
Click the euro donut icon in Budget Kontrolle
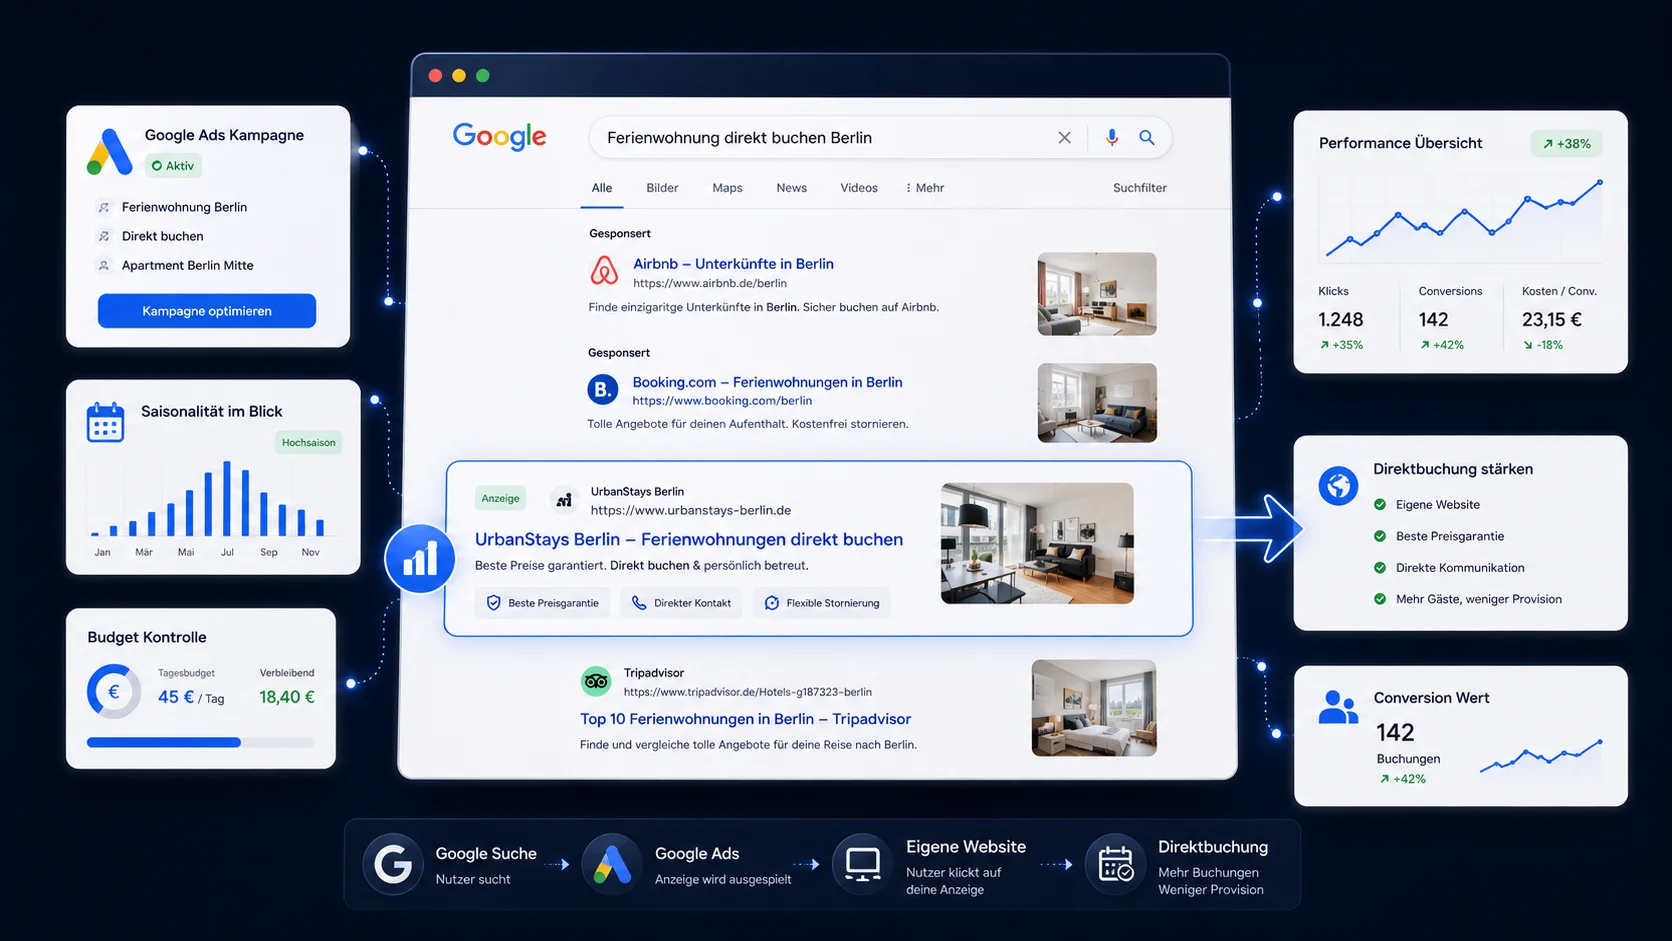tap(114, 691)
